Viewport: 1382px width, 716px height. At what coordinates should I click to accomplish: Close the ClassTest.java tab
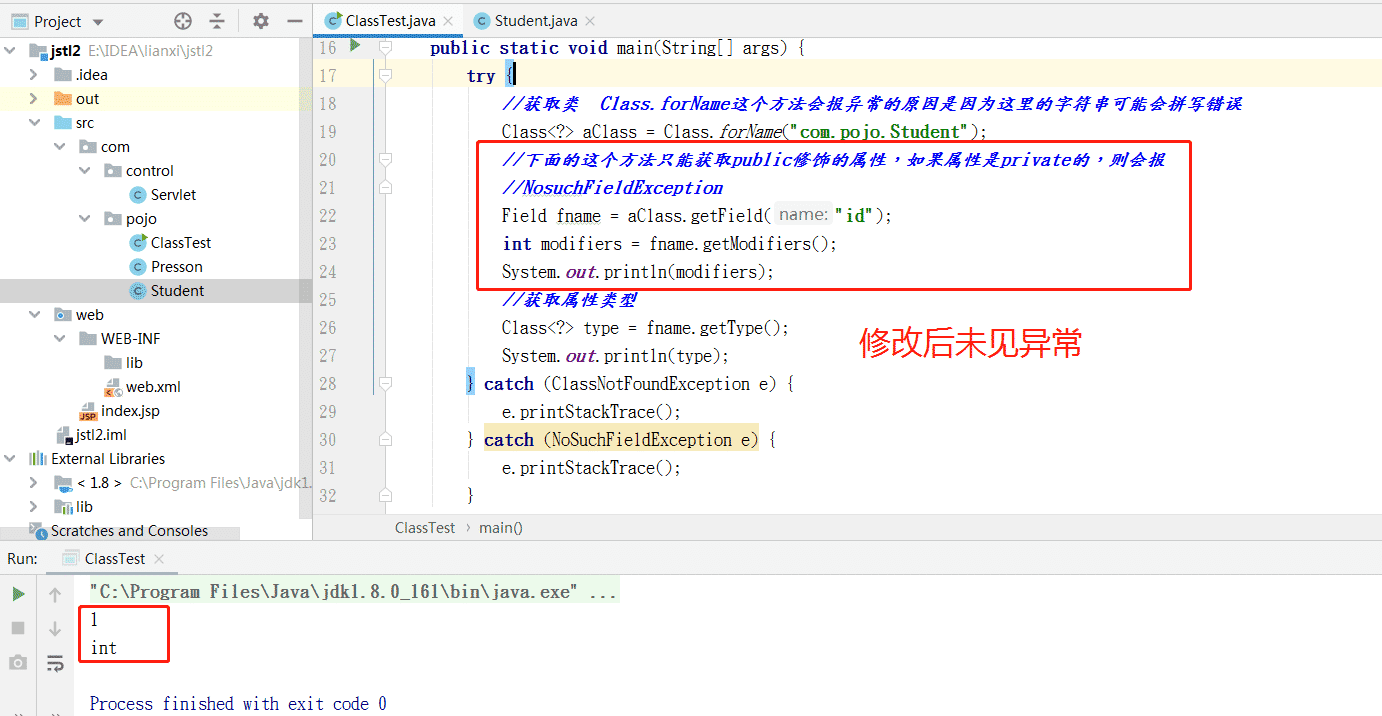click(448, 21)
